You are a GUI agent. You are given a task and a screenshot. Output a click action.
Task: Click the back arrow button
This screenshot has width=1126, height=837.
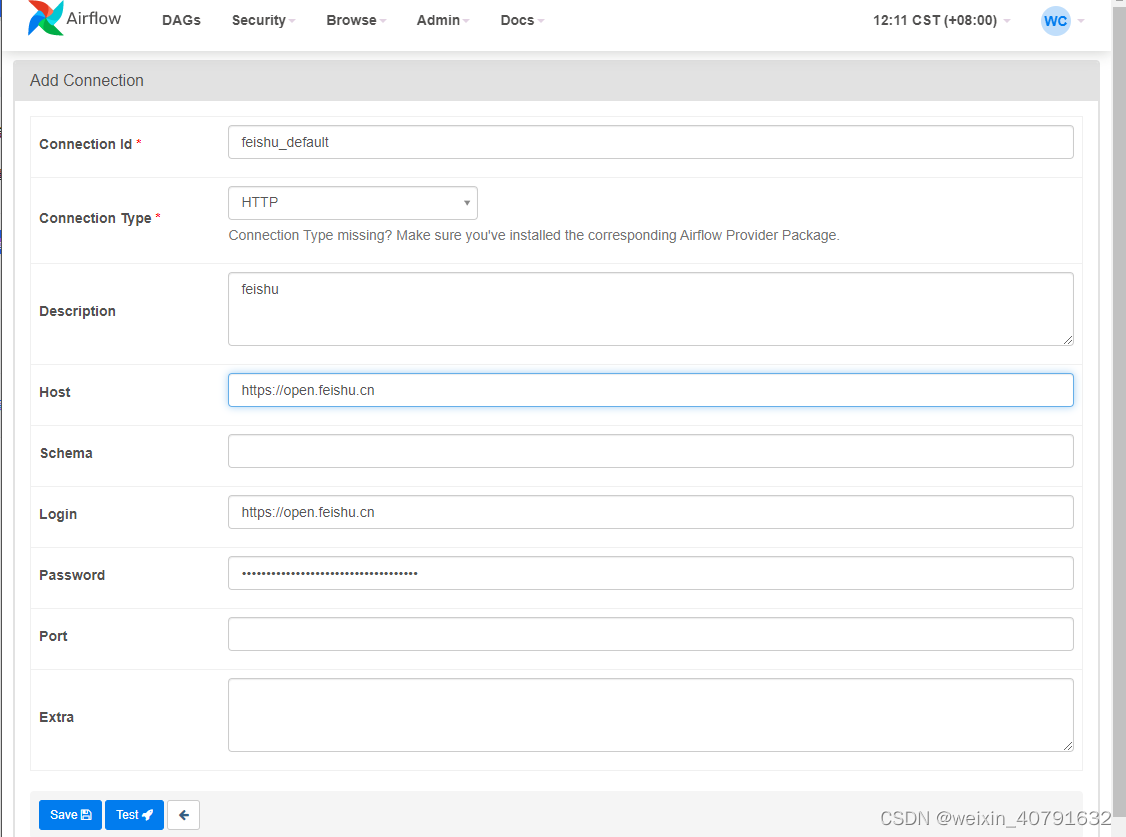[183, 815]
